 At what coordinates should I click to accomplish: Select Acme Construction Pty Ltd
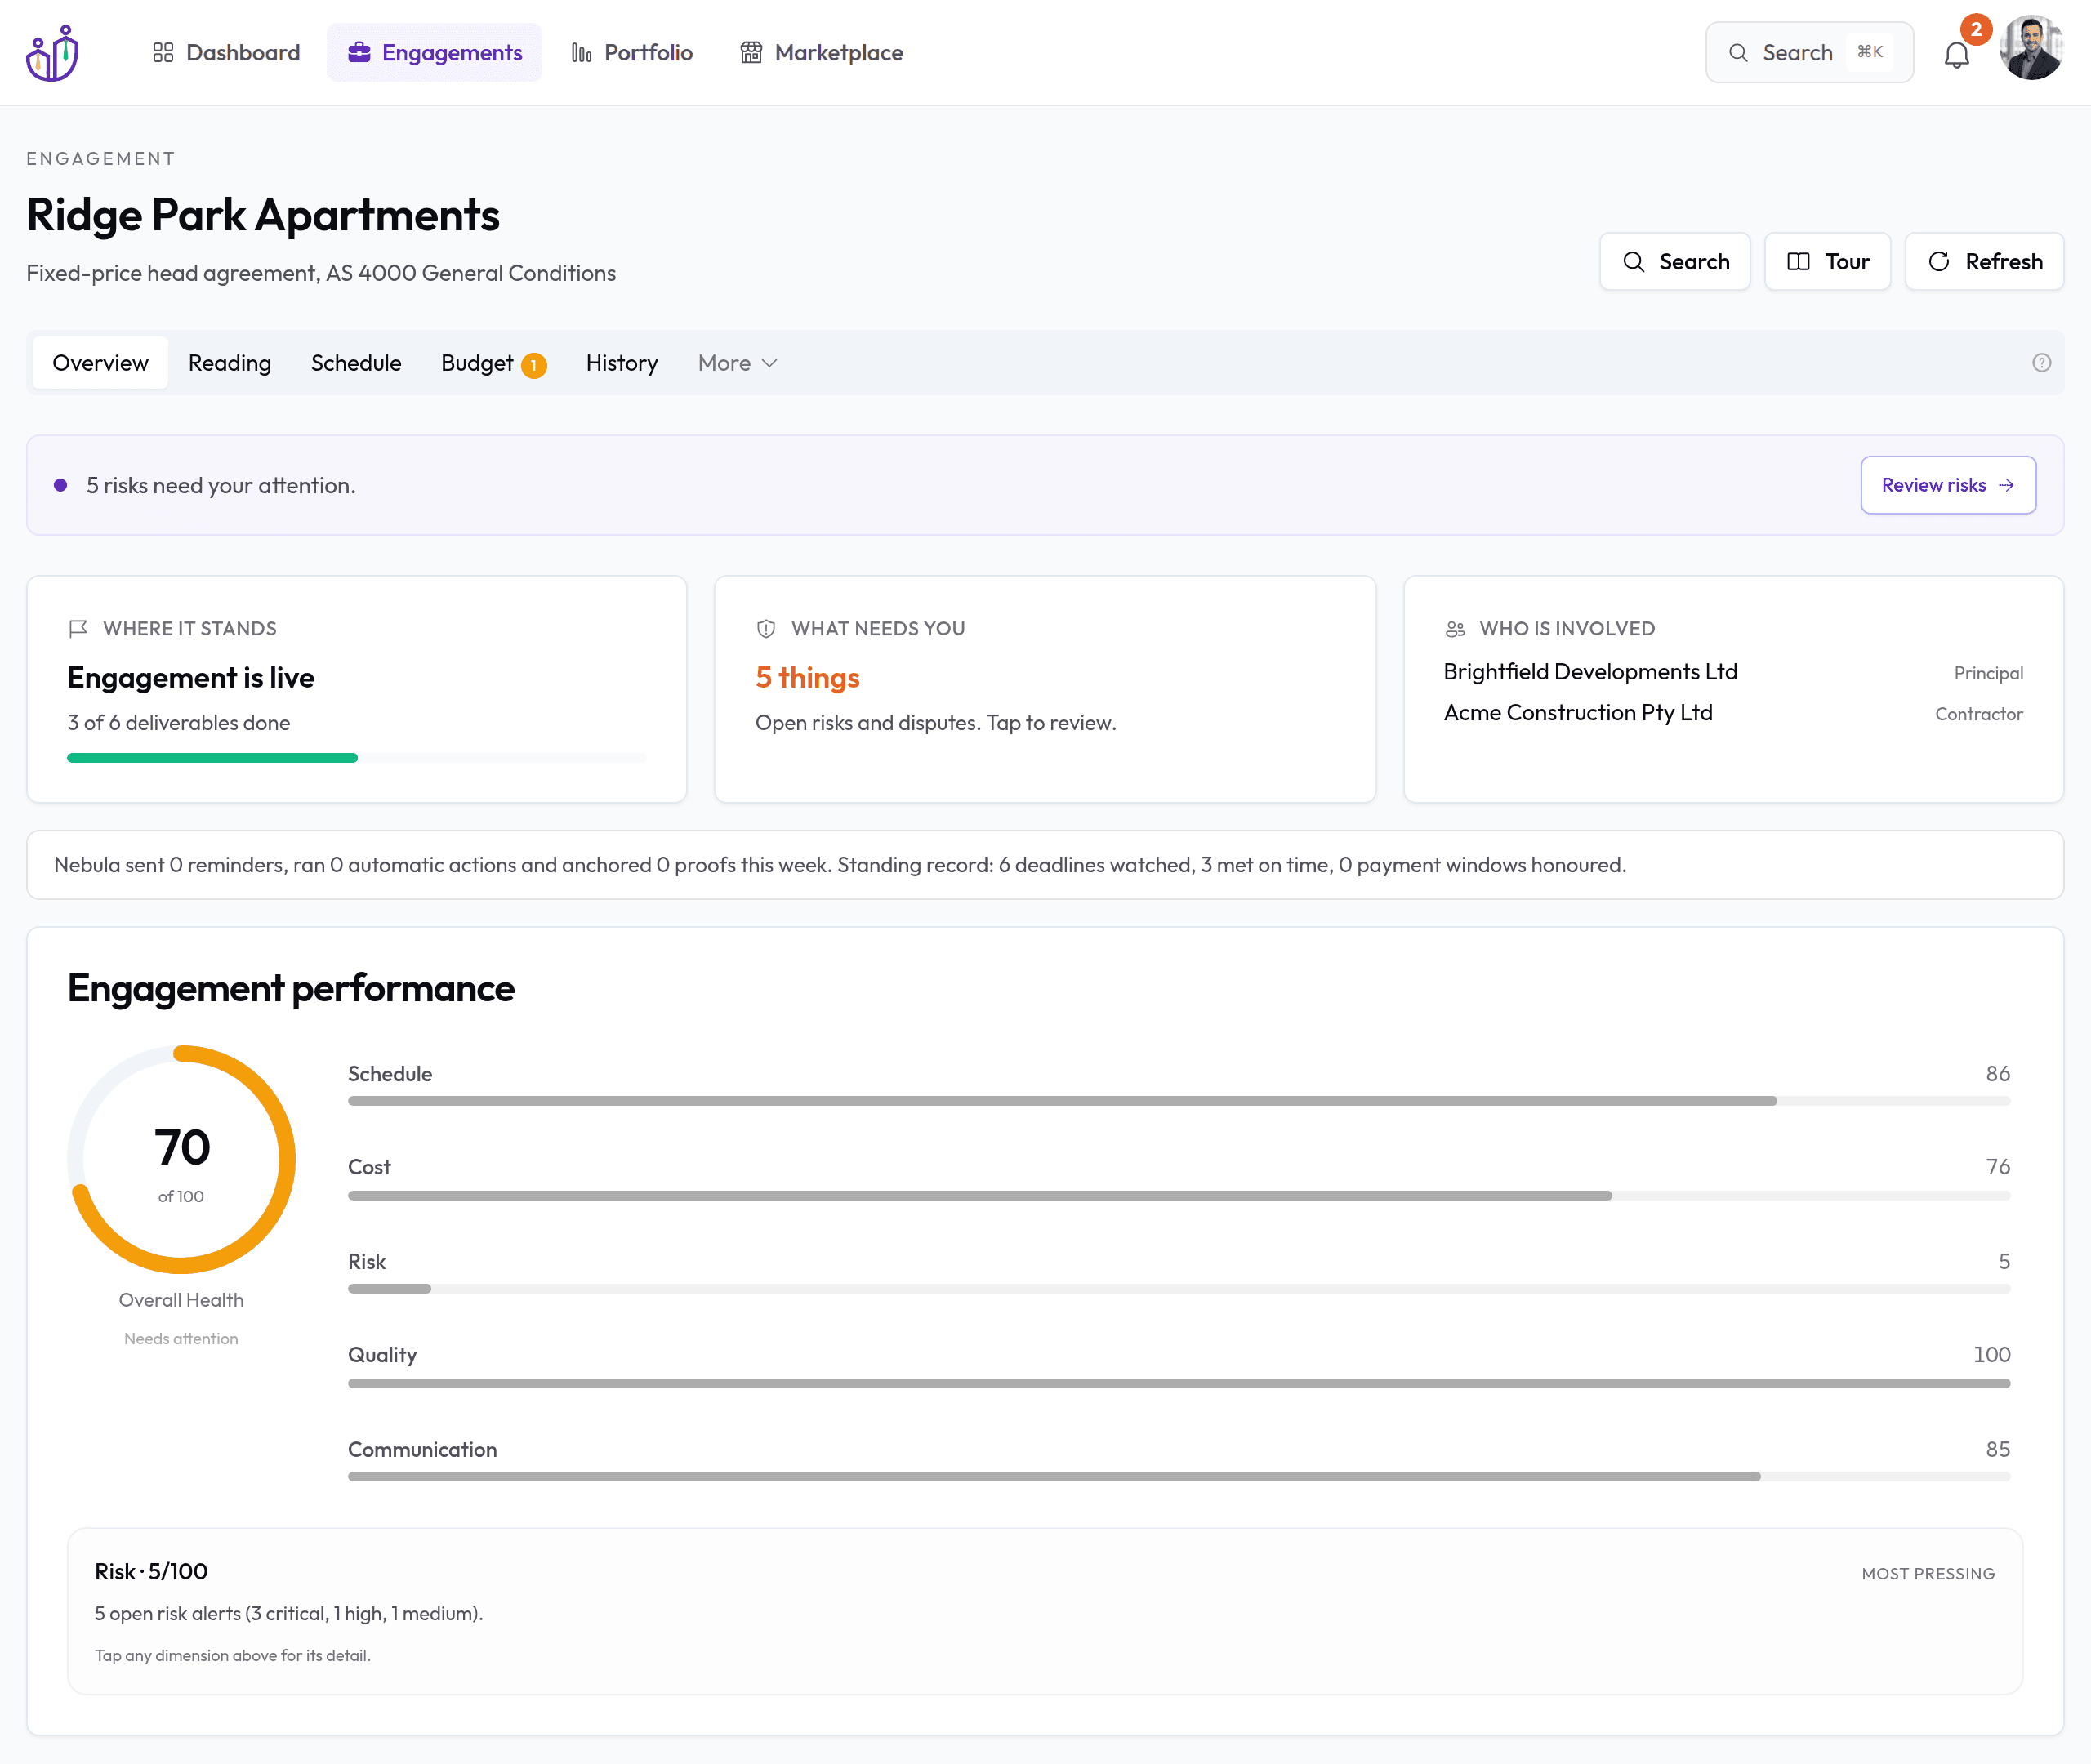(1578, 713)
